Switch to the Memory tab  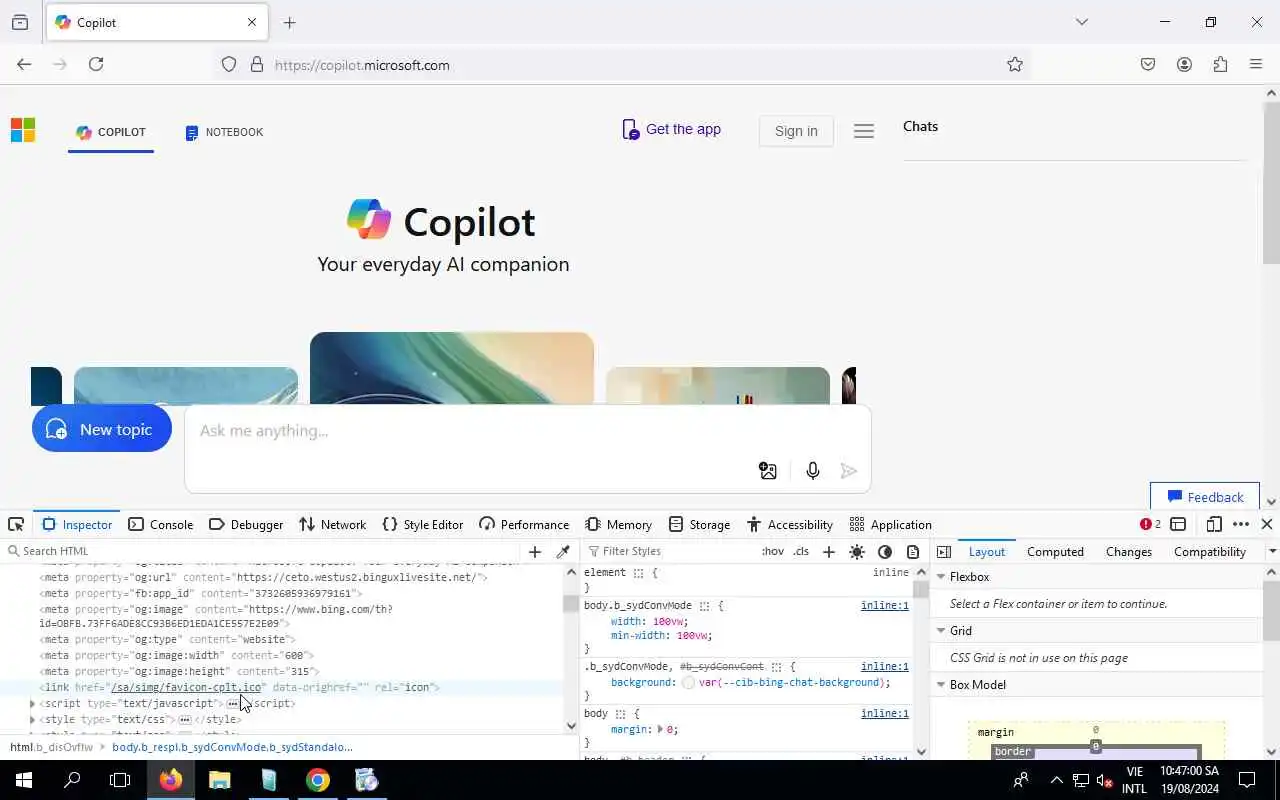619,524
